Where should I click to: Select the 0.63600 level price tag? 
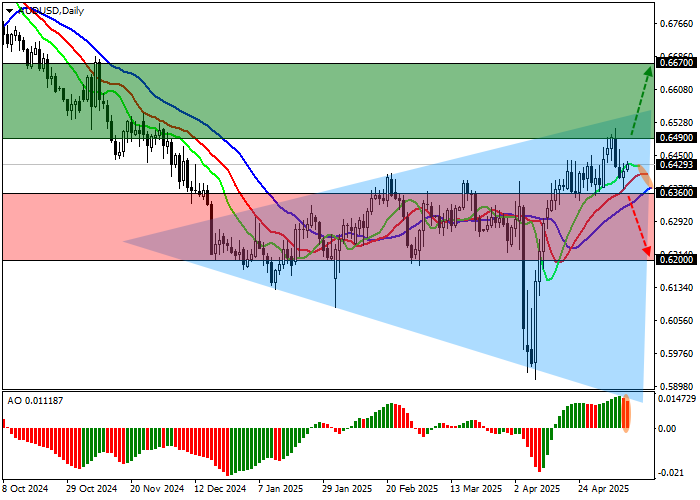coord(675,192)
